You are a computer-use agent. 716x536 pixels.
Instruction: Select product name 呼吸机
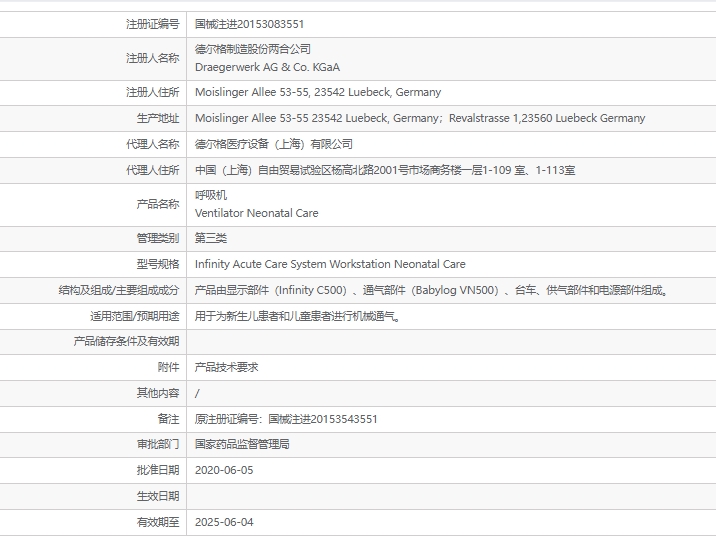(211, 195)
